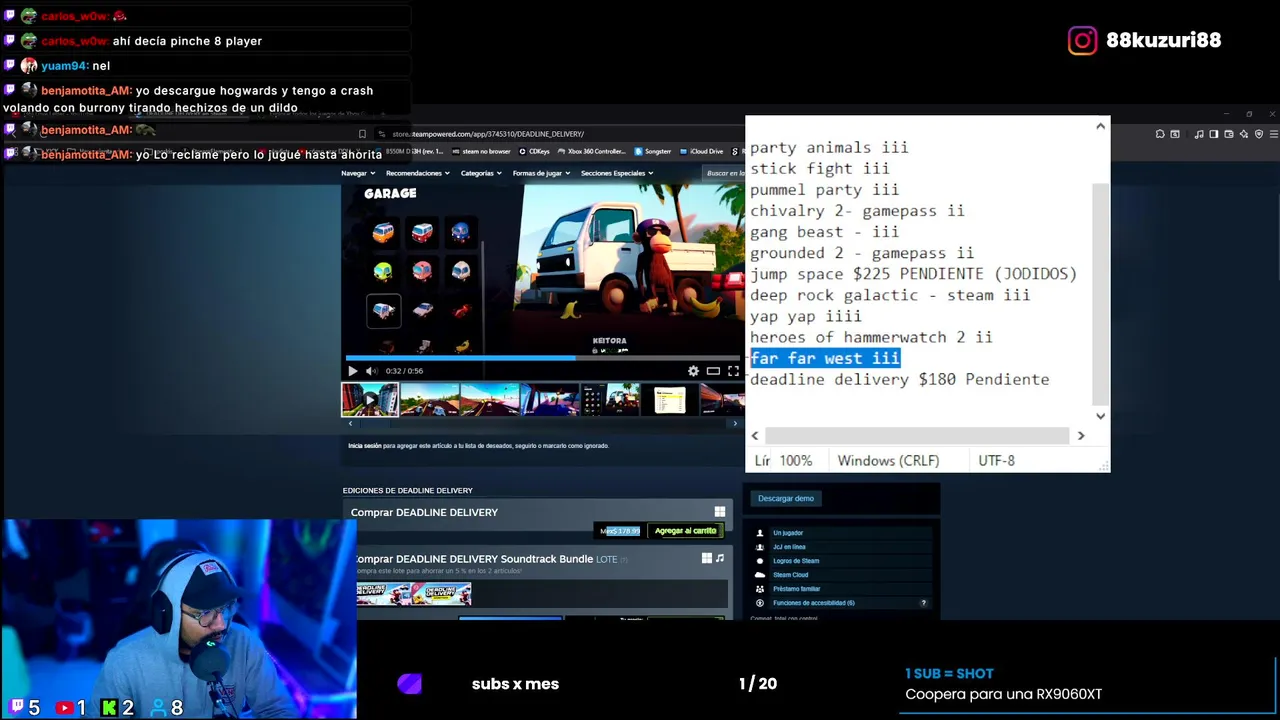The image size is (1280, 720).
Task: Click the Windows (CRLF) status entry
Action: (888, 461)
